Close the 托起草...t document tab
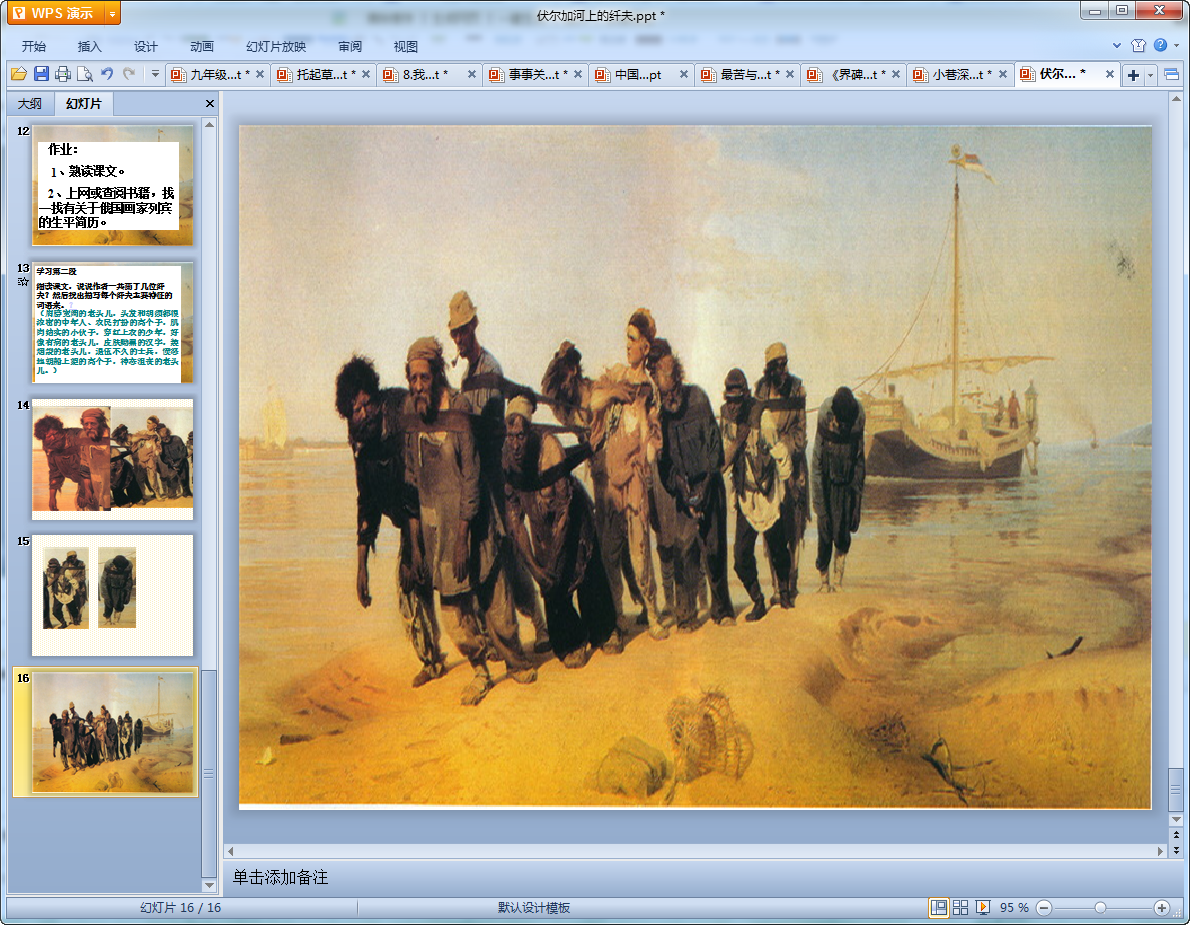 pos(366,74)
